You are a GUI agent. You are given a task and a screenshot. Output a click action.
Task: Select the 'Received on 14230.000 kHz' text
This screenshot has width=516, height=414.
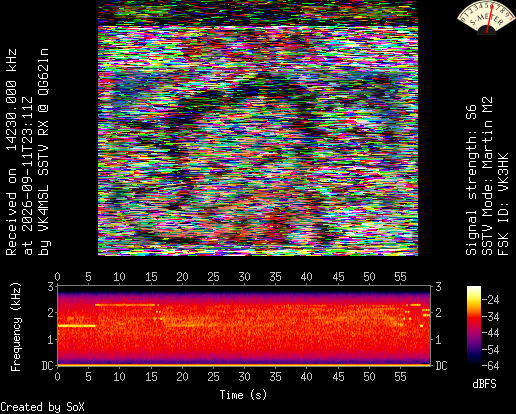coord(11,152)
